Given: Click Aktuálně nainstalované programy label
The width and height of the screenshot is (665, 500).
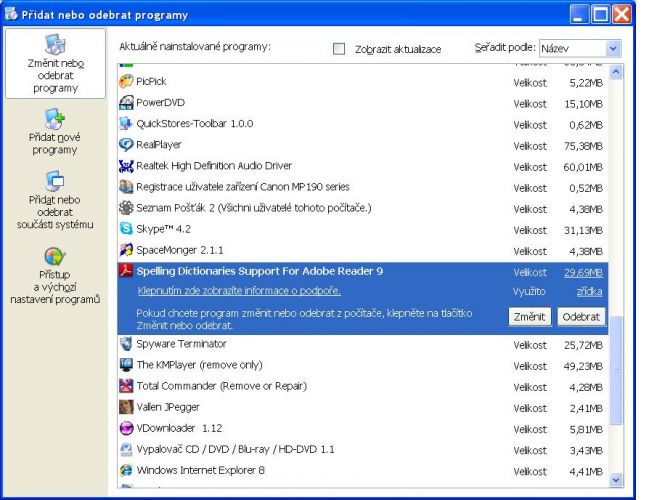Looking at the screenshot, I should coord(195,47).
